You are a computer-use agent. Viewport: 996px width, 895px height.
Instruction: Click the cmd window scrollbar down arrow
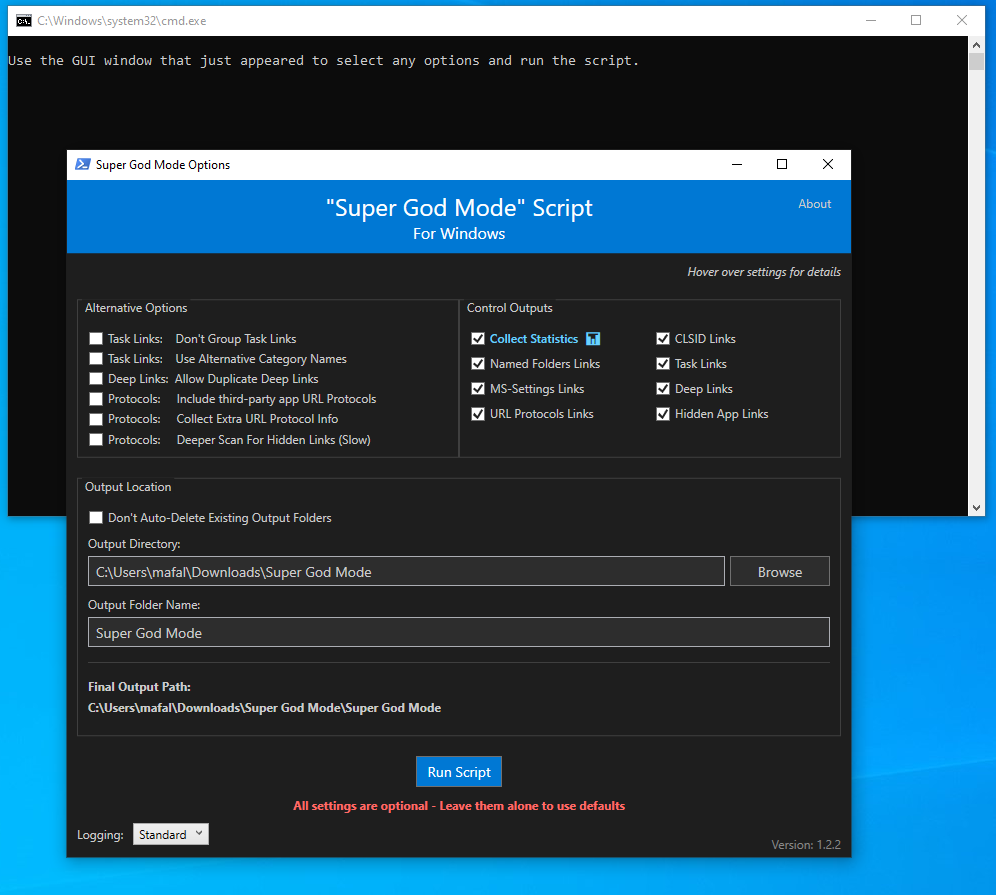[x=976, y=508]
